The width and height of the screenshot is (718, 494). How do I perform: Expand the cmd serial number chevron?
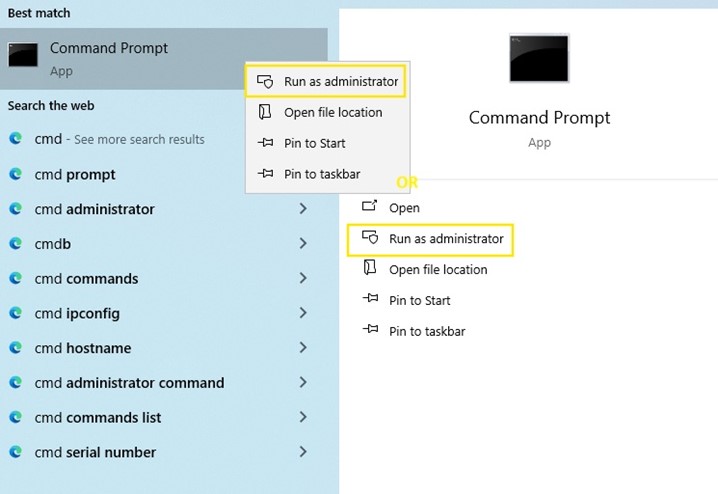pos(303,452)
